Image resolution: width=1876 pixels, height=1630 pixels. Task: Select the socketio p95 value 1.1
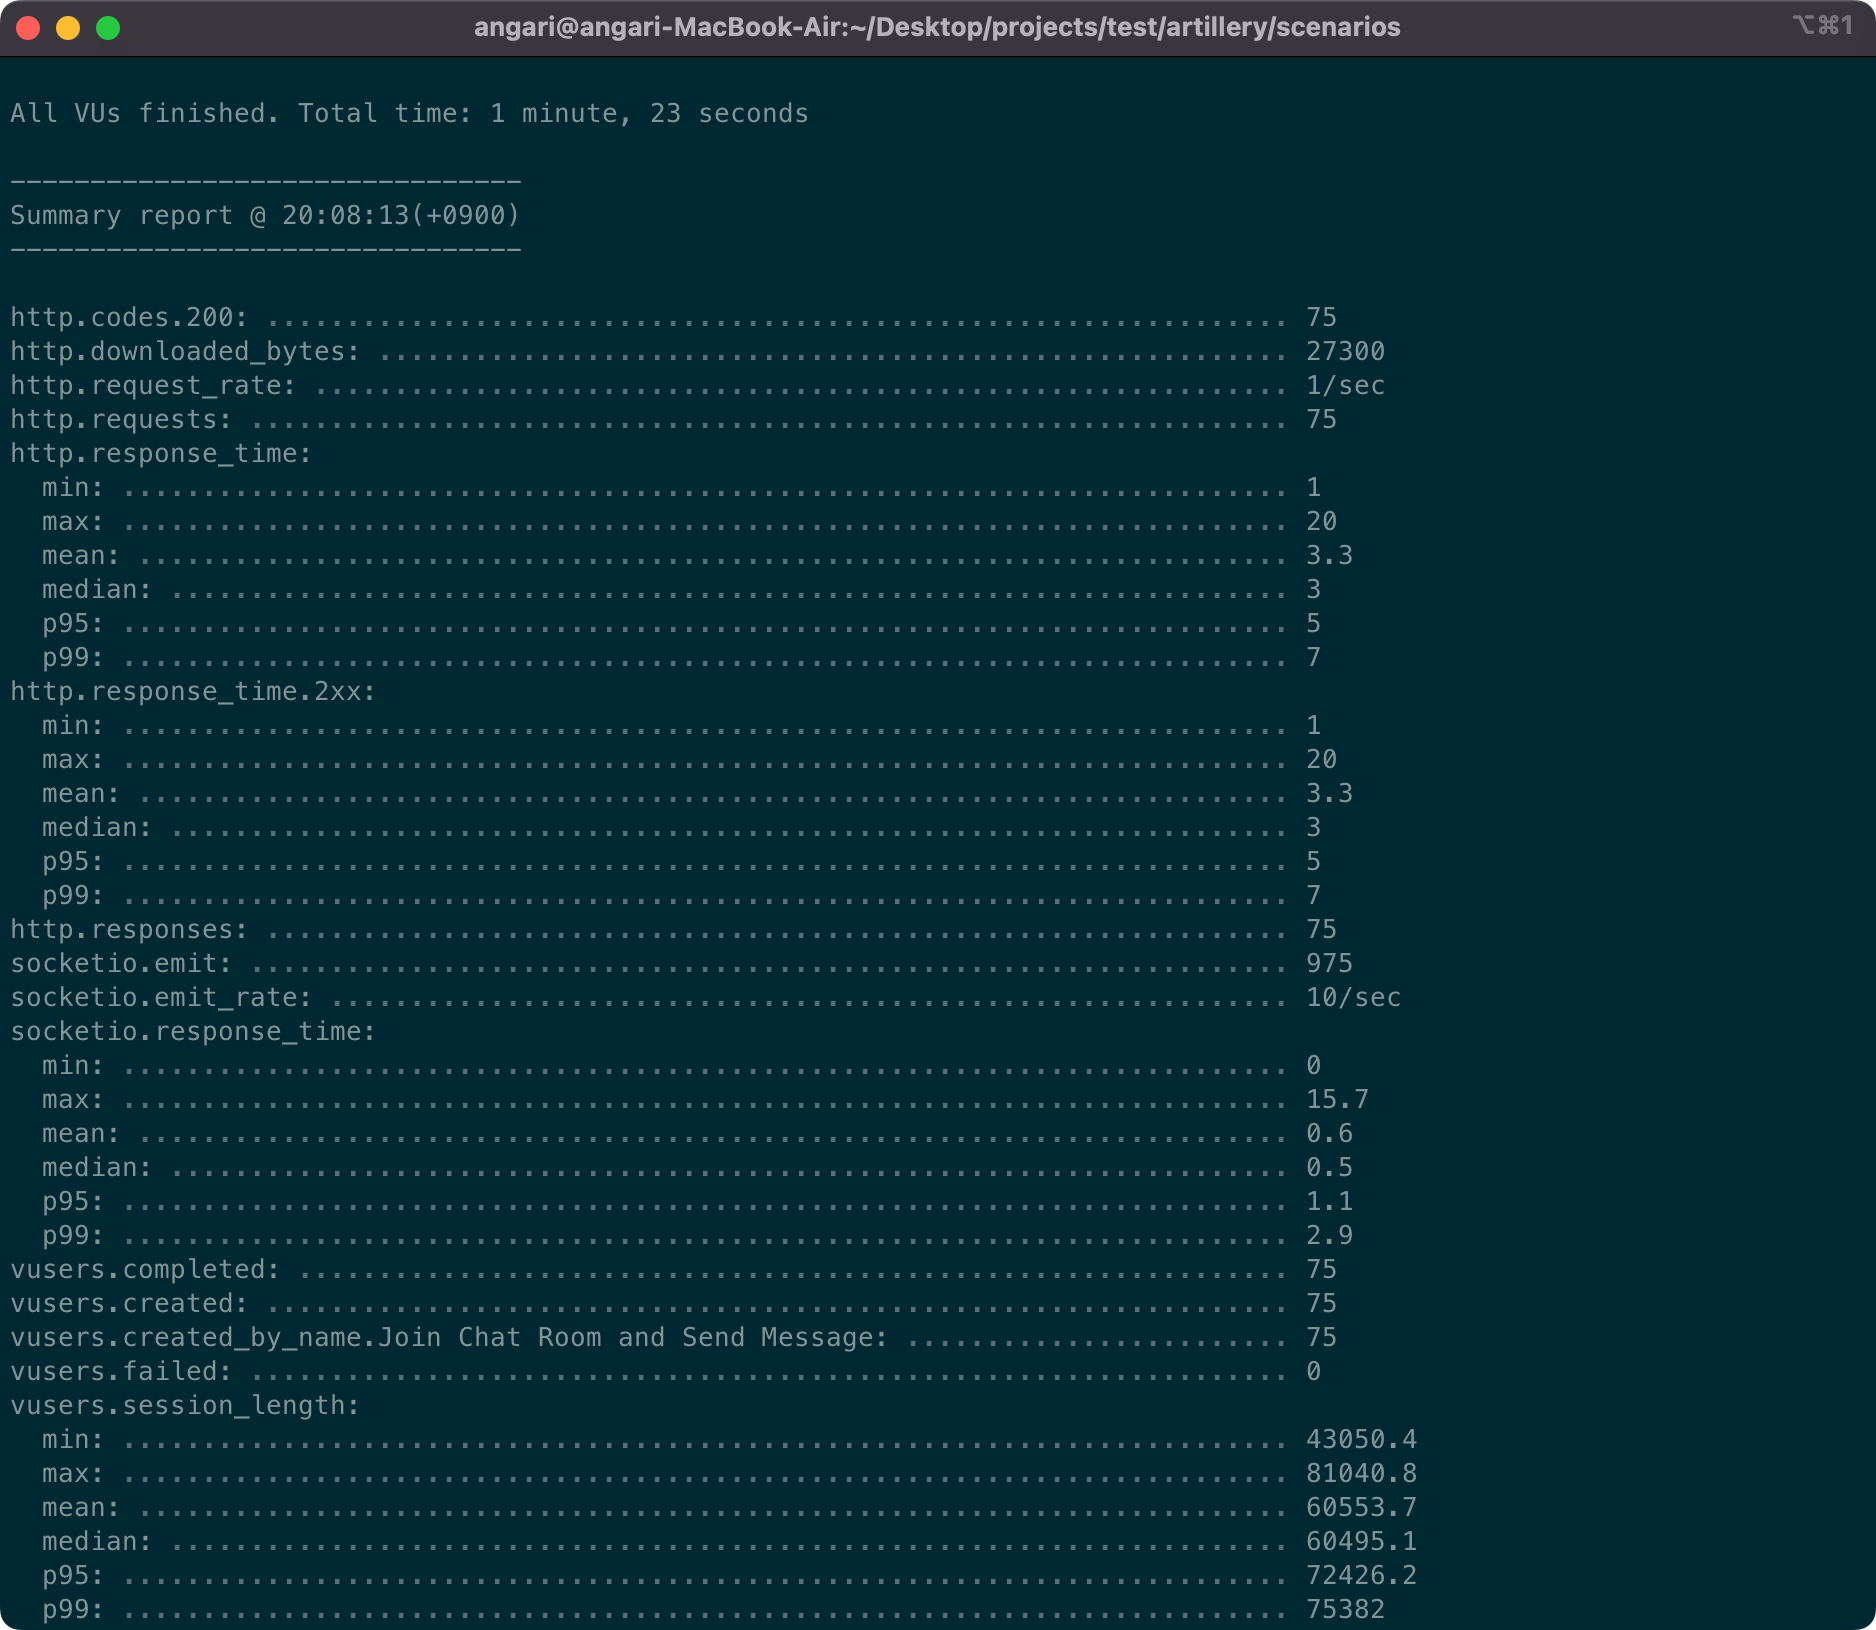click(1330, 1201)
